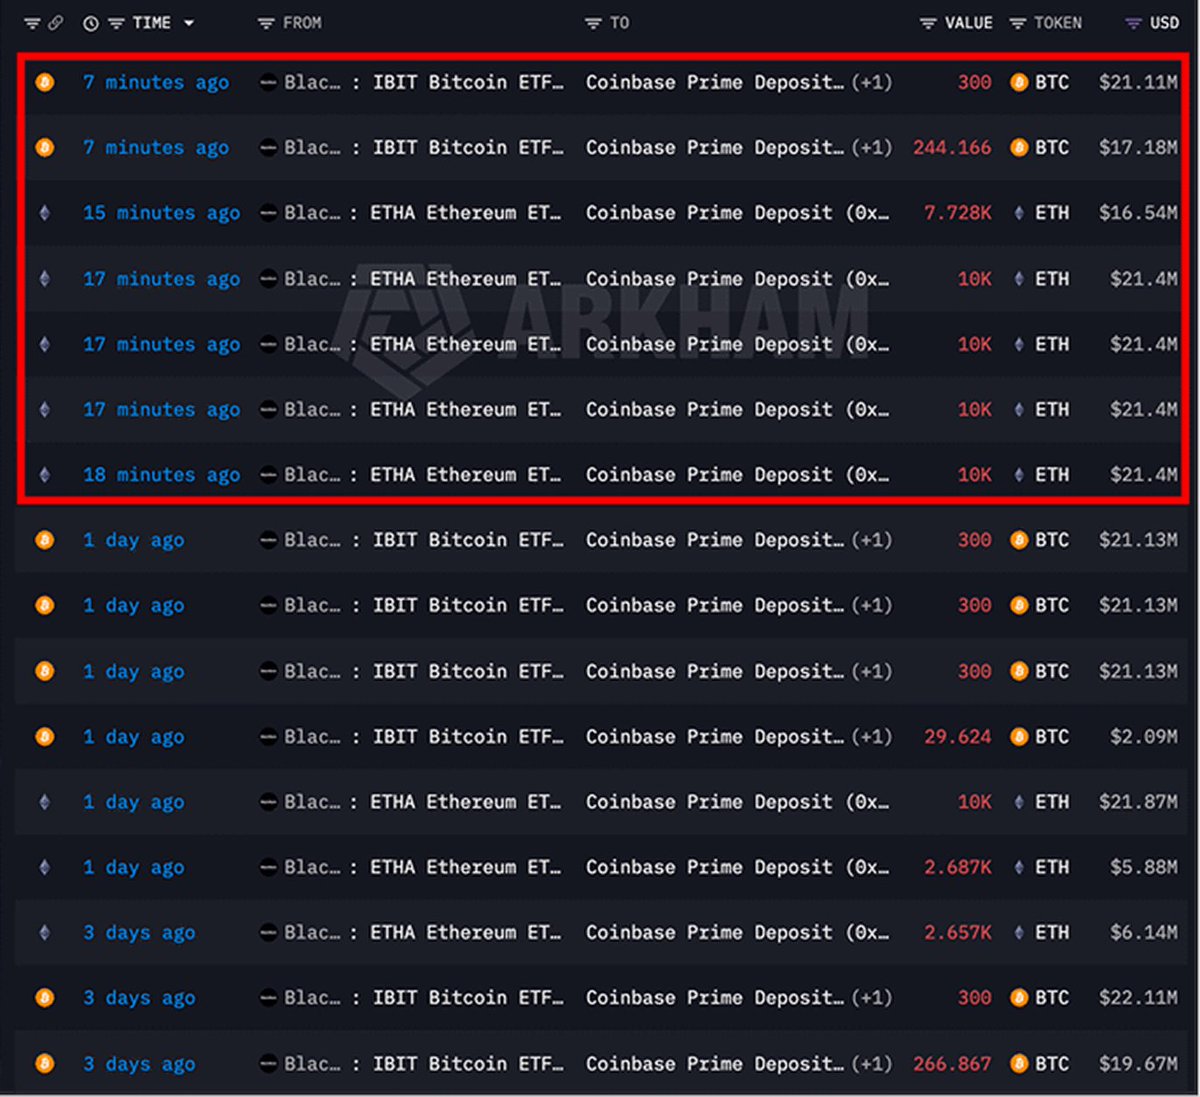The image size is (1200, 1097).
Task: Select the USD amount '$21.87M'
Action: coord(1138,801)
